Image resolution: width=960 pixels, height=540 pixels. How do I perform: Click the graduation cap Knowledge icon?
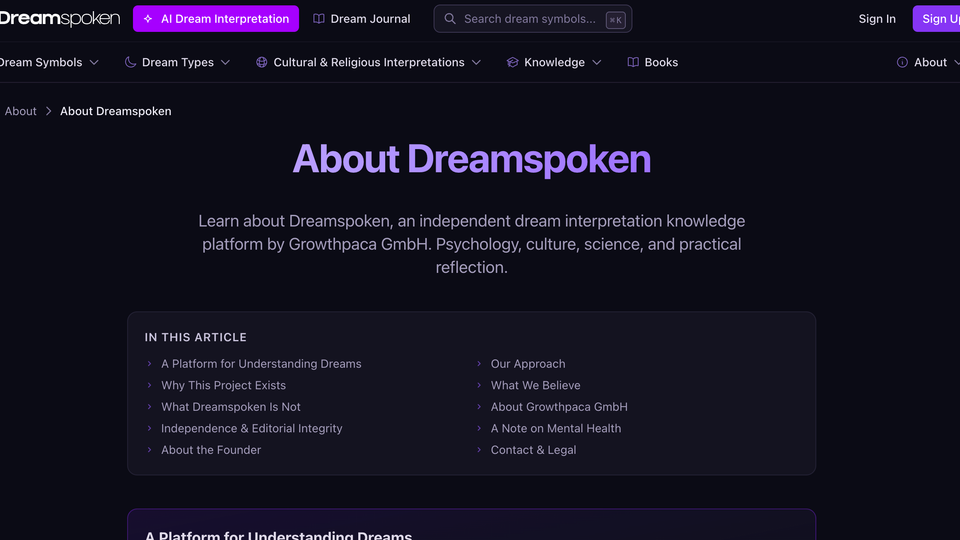513,62
